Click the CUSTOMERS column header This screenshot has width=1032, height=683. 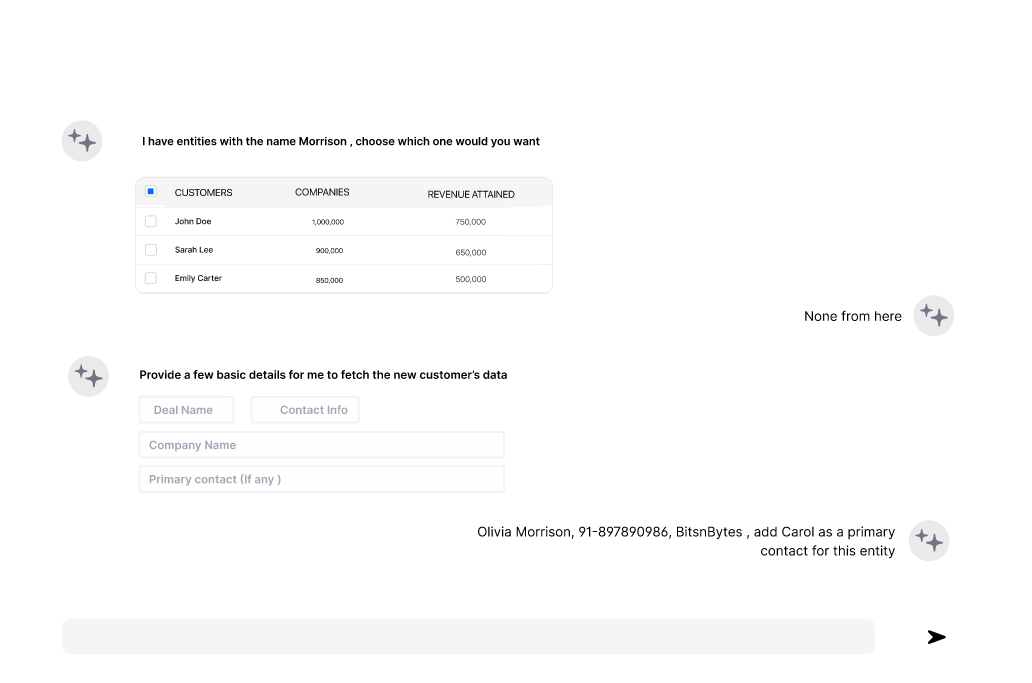203,193
